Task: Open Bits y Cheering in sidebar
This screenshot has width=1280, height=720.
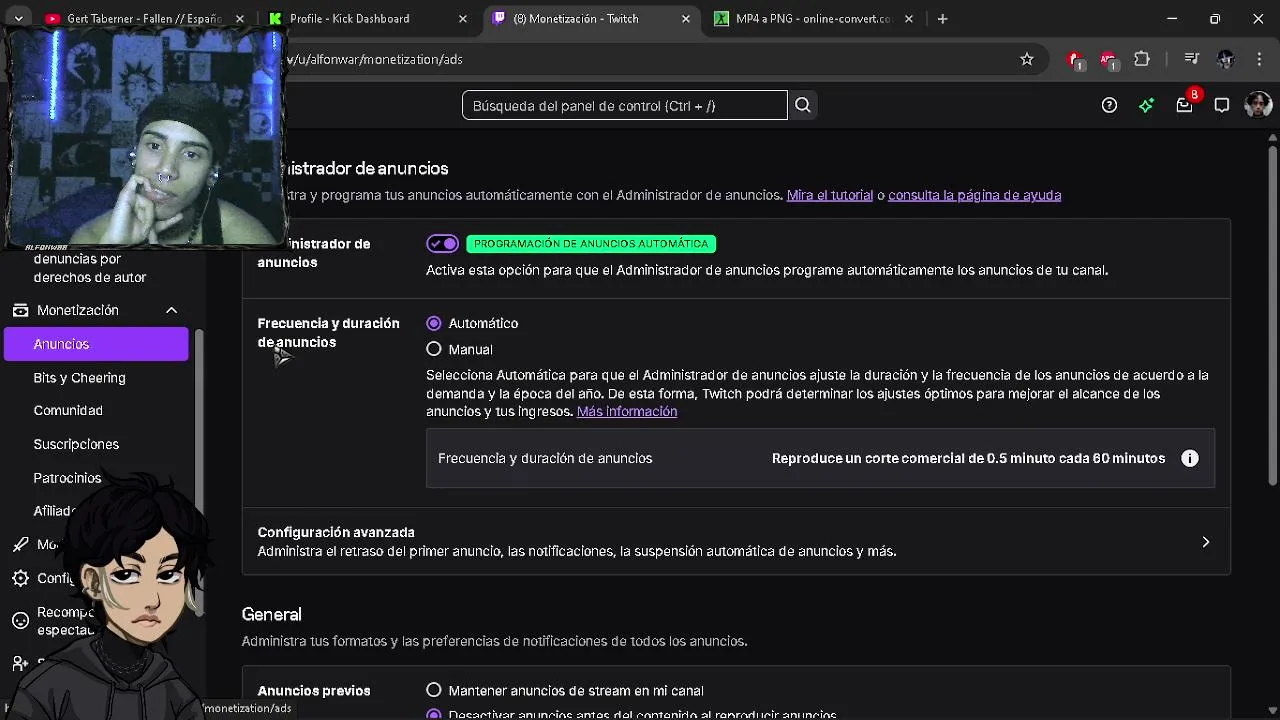Action: (79, 378)
